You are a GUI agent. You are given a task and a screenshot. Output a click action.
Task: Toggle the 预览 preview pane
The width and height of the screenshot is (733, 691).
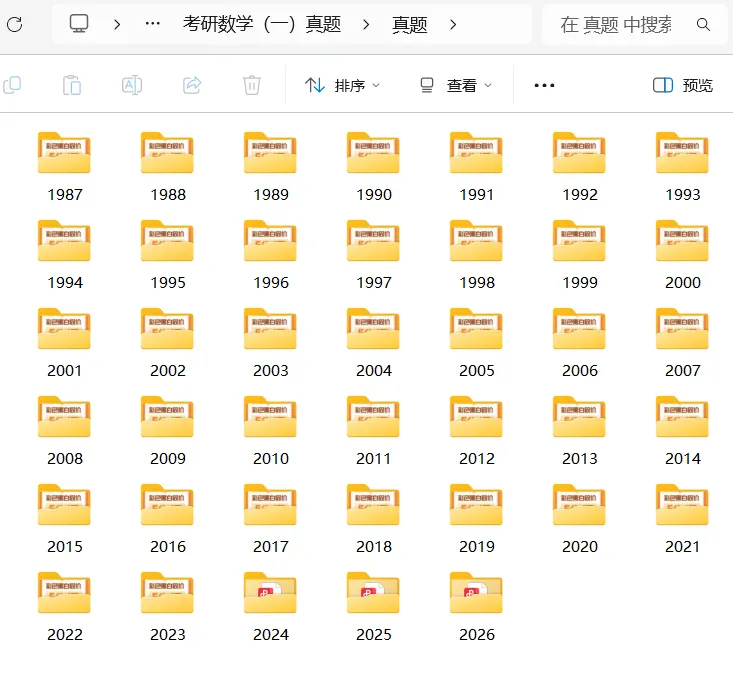coord(683,85)
